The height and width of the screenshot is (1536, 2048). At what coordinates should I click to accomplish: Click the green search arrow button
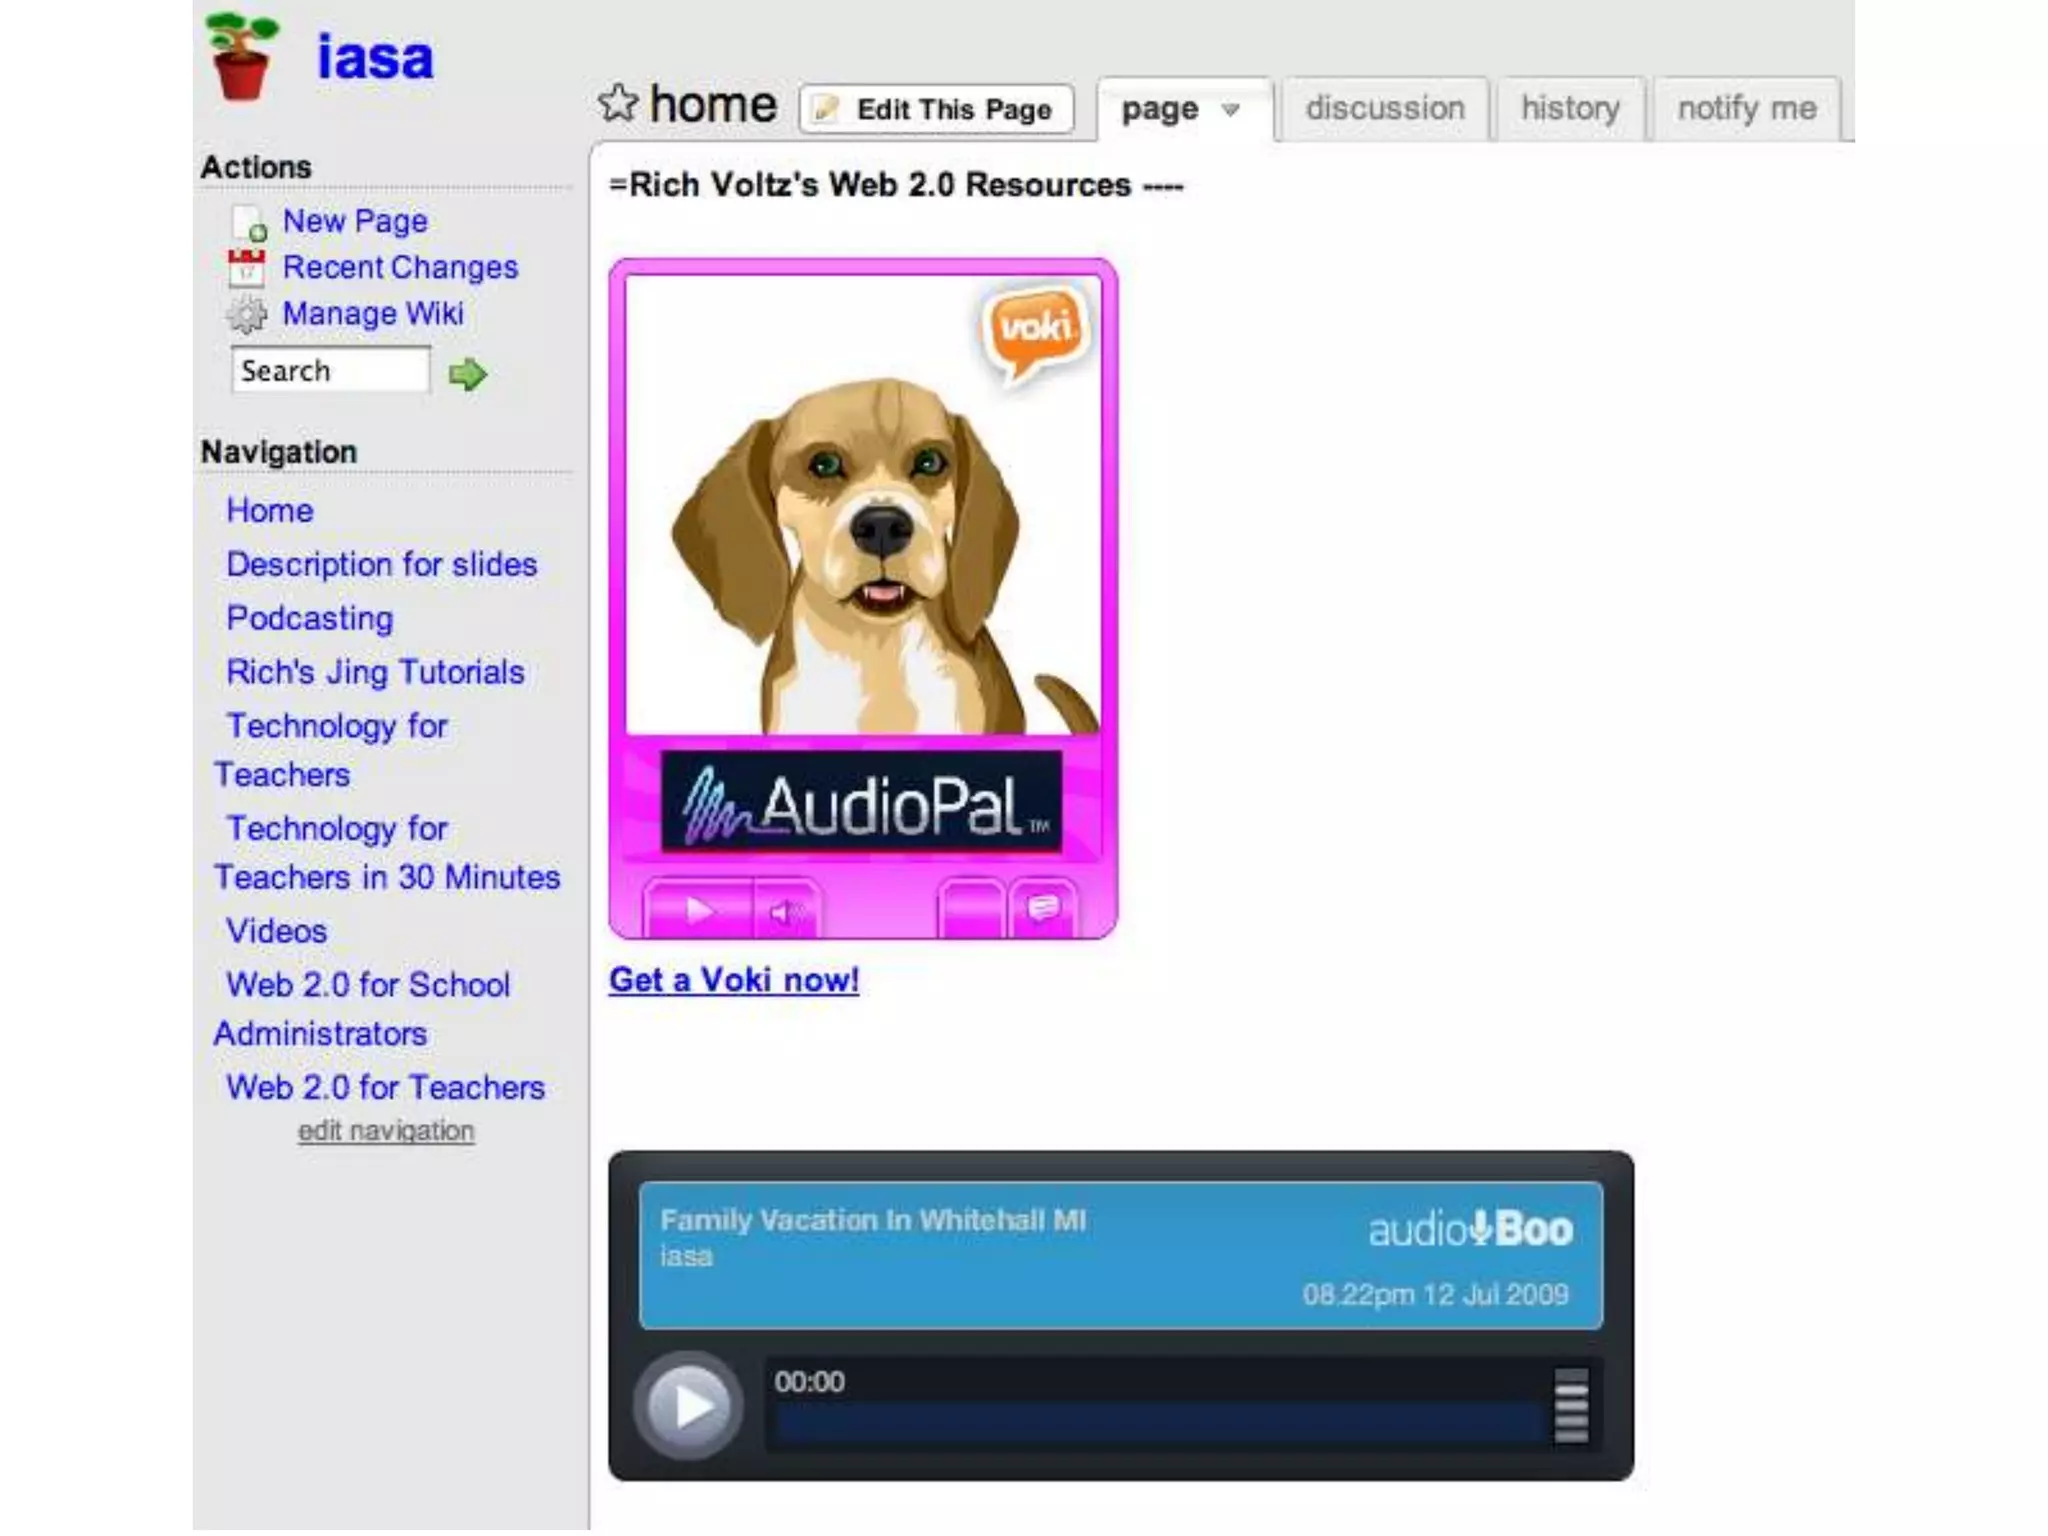pyautogui.click(x=467, y=374)
